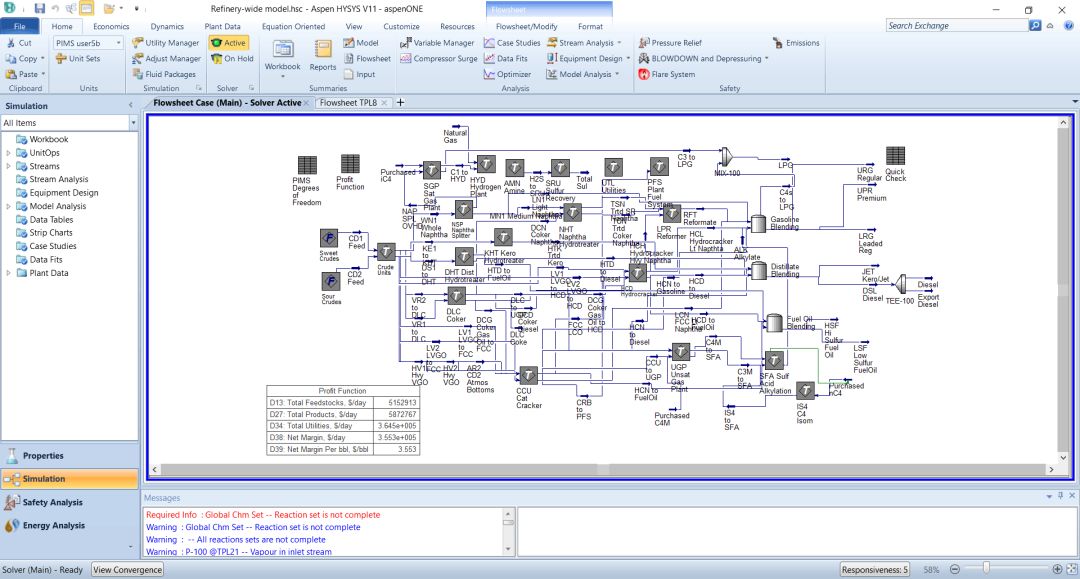Open the Adjust Manager
1080x579 pixels.
166,59
